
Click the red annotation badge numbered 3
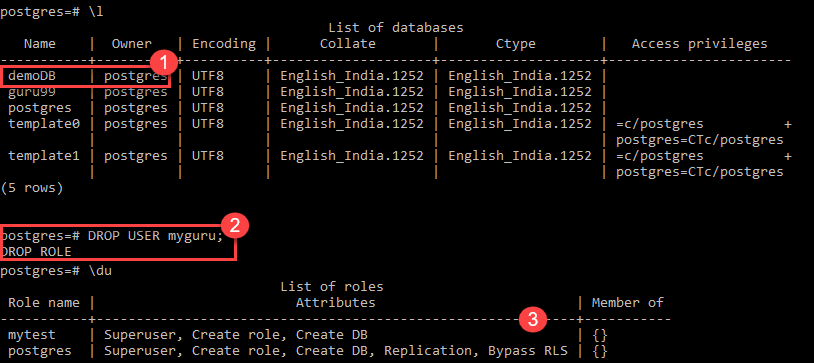[x=534, y=318]
